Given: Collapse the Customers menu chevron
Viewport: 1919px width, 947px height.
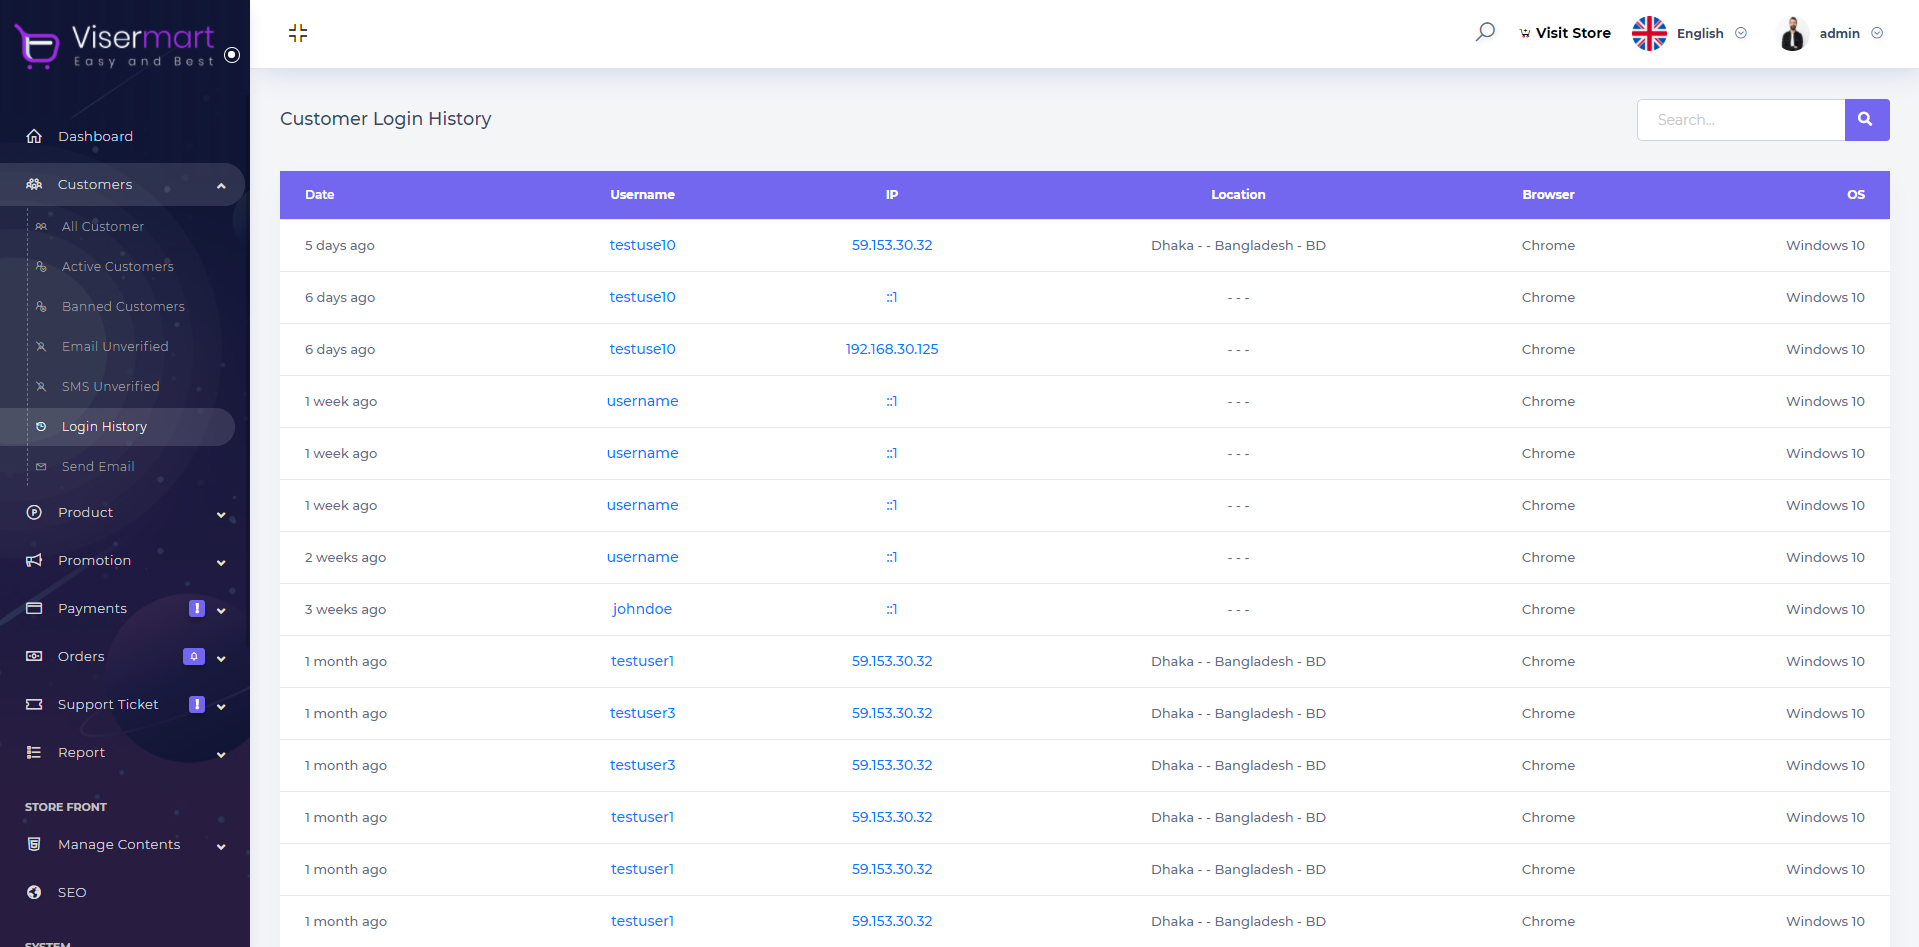Looking at the screenshot, I should [x=221, y=185].
